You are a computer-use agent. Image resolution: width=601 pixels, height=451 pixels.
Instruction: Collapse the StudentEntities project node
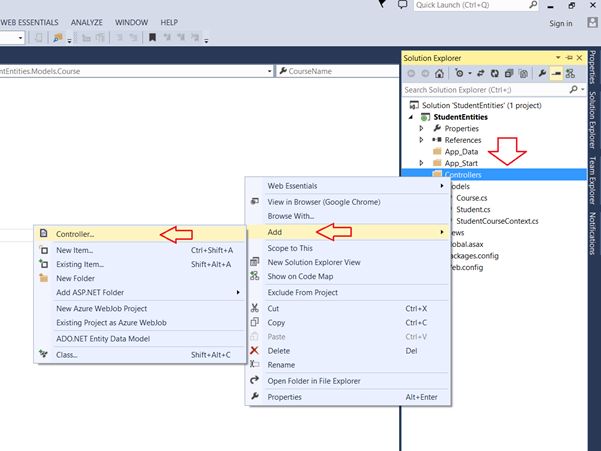pyautogui.click(x=411, y=117)
